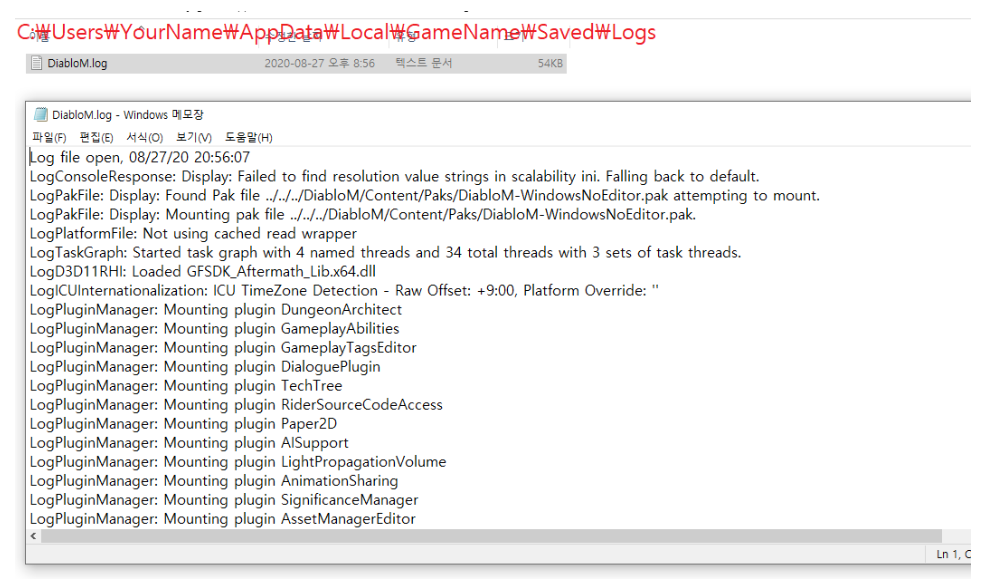
Task: Select the DiabloM.log file name in the file list
Action: 77,63
